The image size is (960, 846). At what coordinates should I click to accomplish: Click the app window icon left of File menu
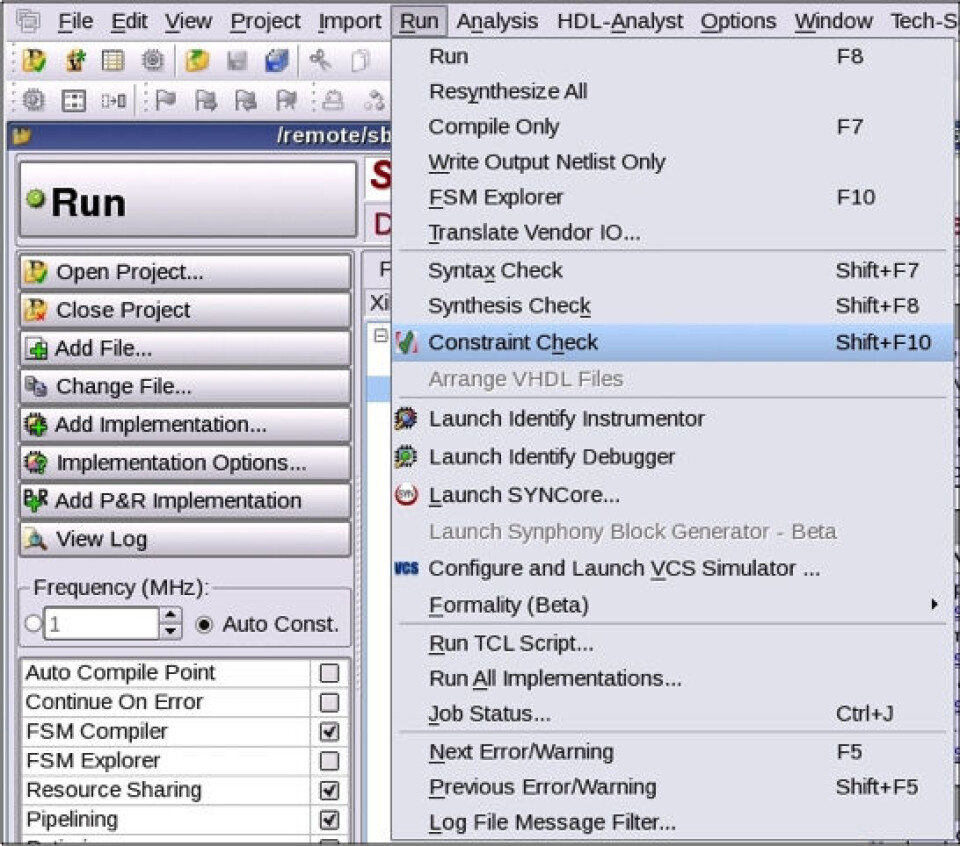coord(28,21)
